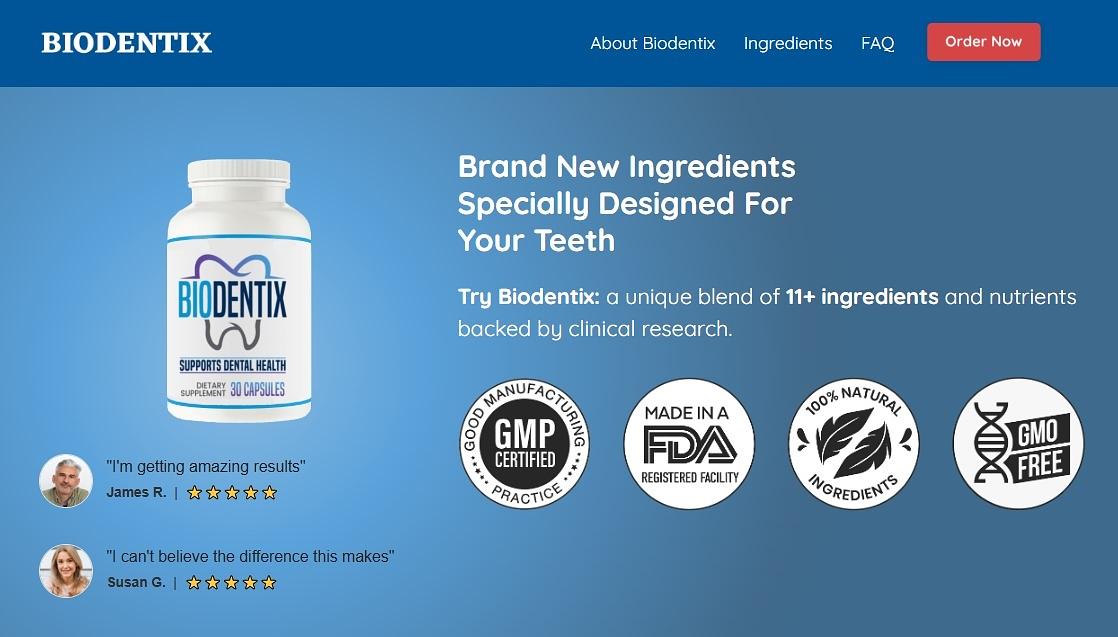This screenshot has height=637, width=1118.
Task: Click the Biodentix bottle product image
Action: [x=239, y=290]
